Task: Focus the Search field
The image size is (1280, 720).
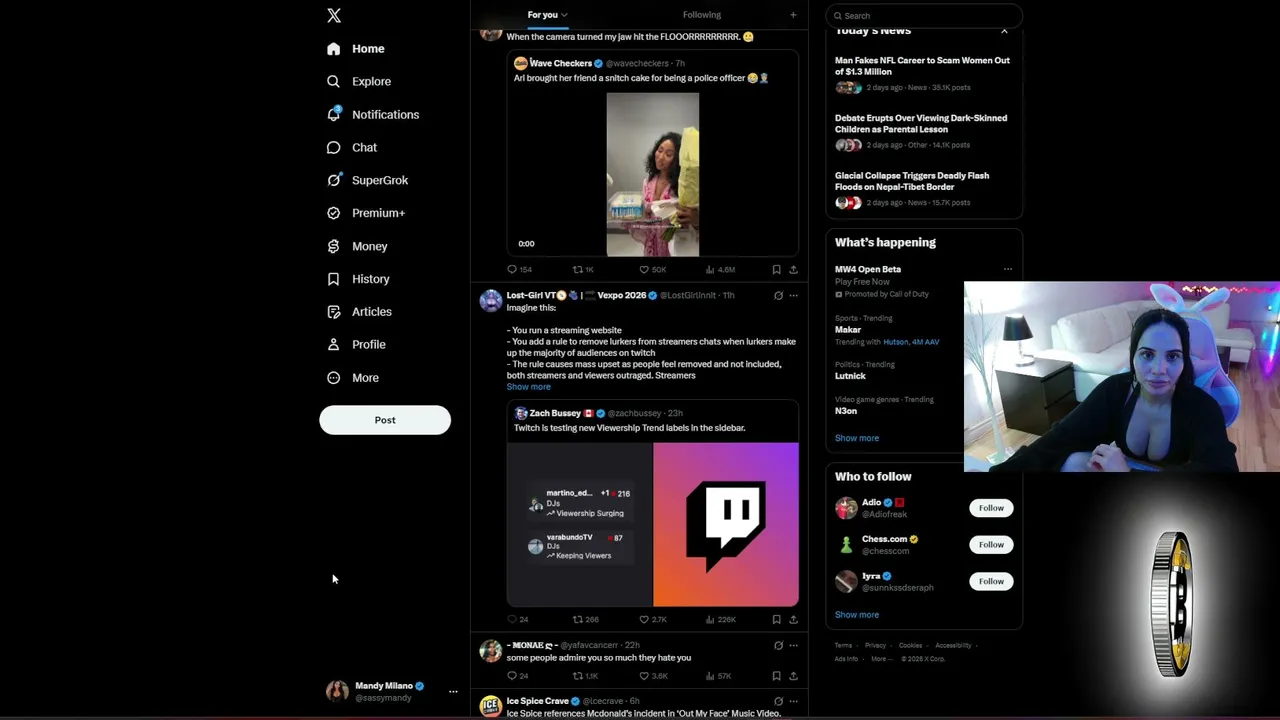Action: (924, 16)
